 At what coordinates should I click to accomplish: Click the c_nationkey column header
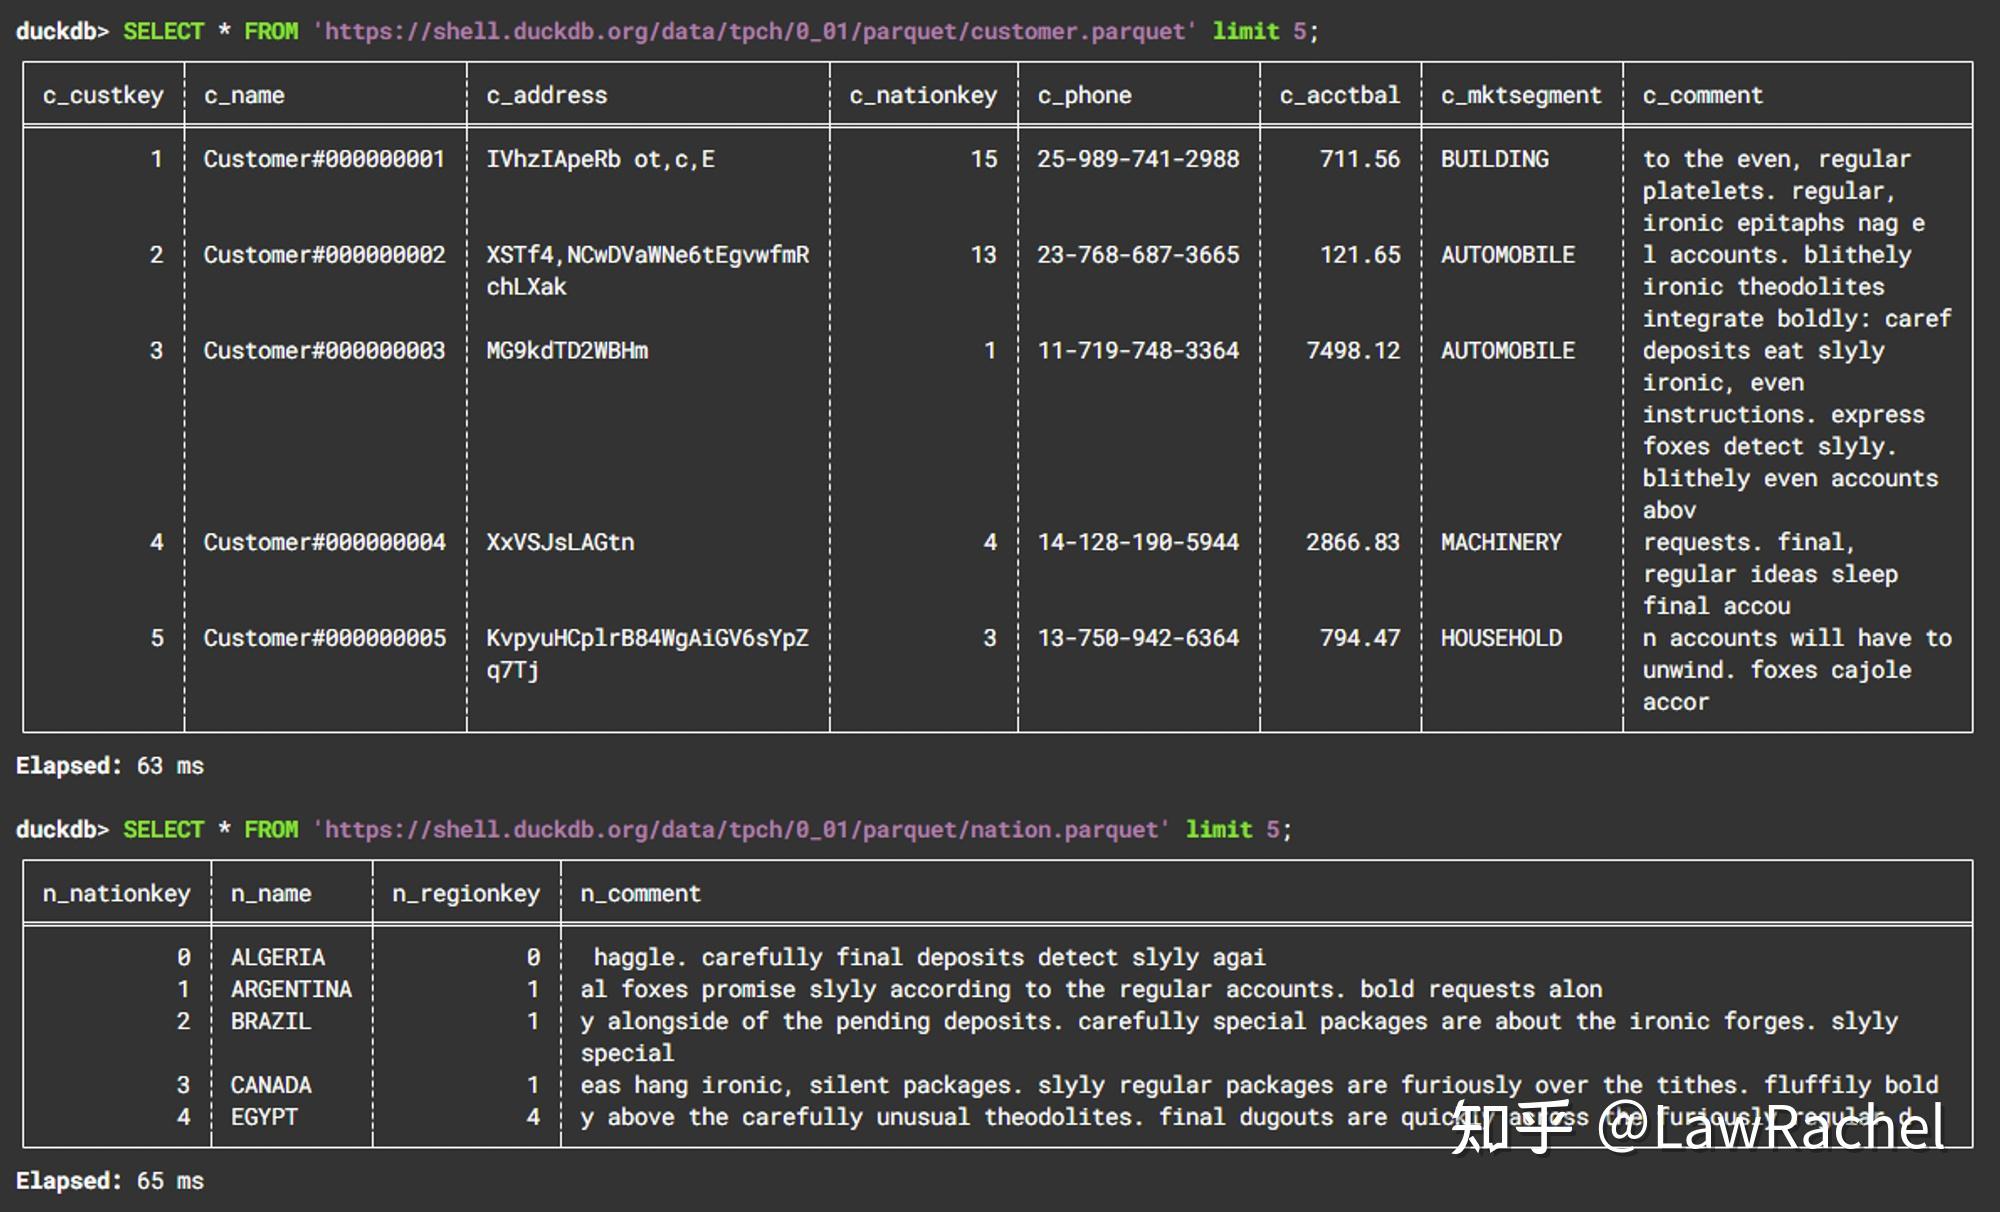(922, 95)
